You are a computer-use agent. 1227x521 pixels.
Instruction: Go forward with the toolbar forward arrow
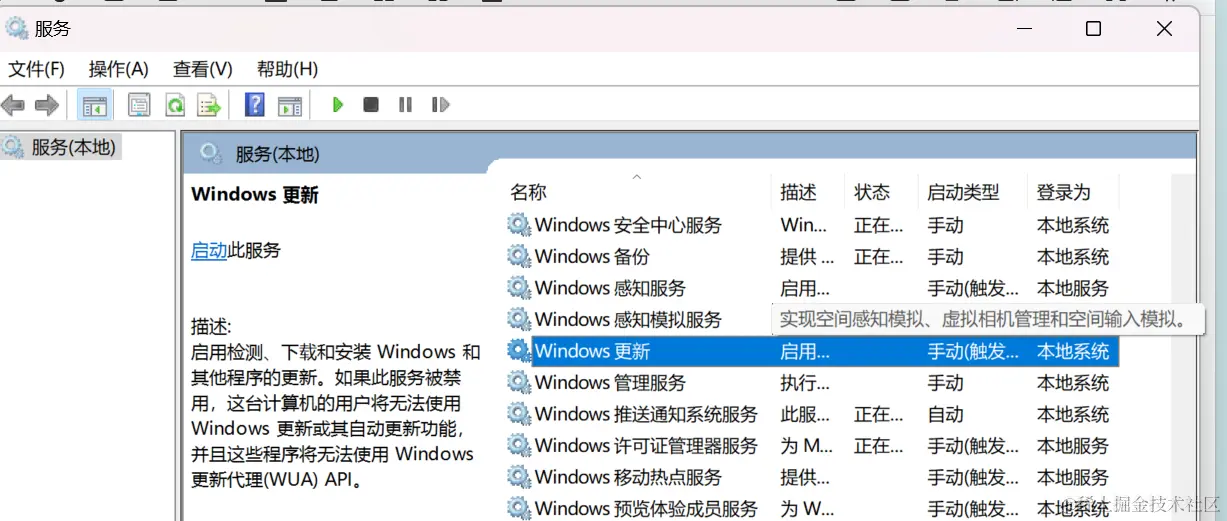coord(46,104)
